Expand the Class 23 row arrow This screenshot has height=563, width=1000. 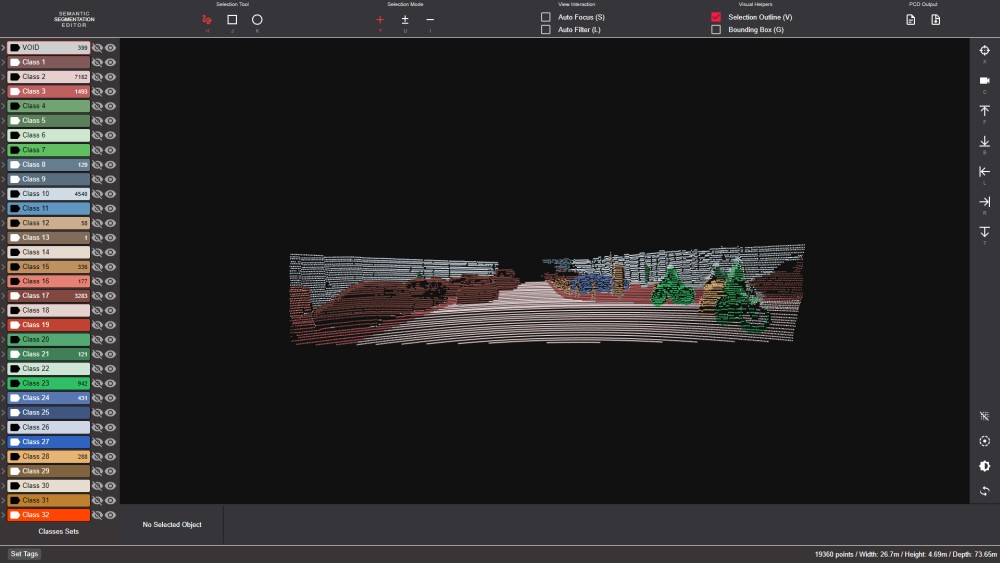pyautogui.click(x=3, y=383)
